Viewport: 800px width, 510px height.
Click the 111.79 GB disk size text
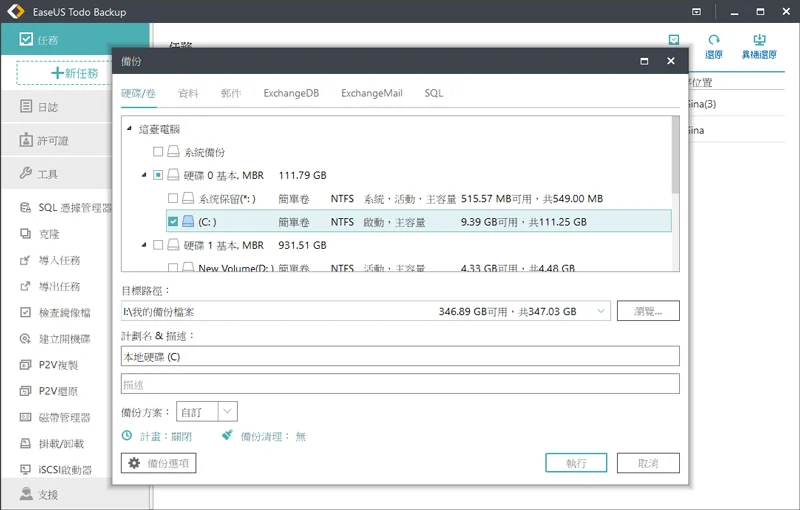click(302, 175)
